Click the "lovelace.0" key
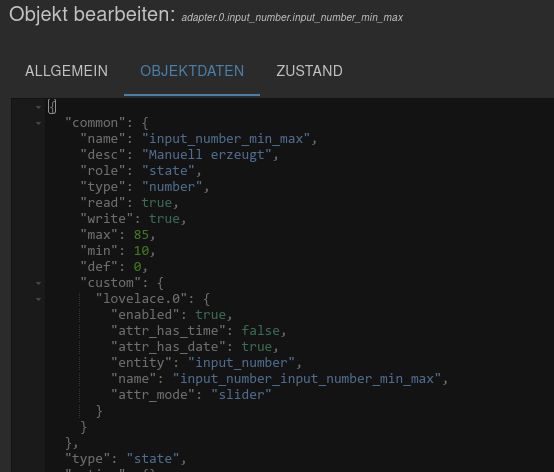Screen dimensions: 554x472 (x=141, y=299)
